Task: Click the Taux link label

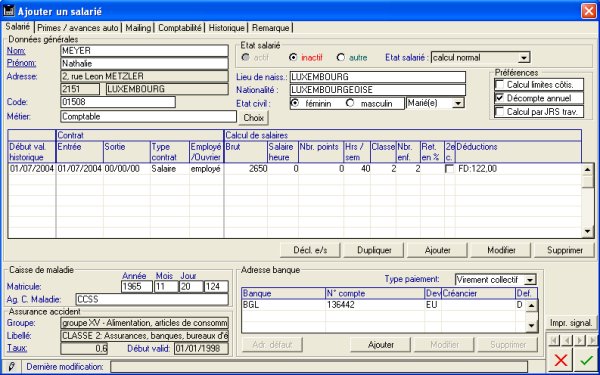Action: click(17, 348)
